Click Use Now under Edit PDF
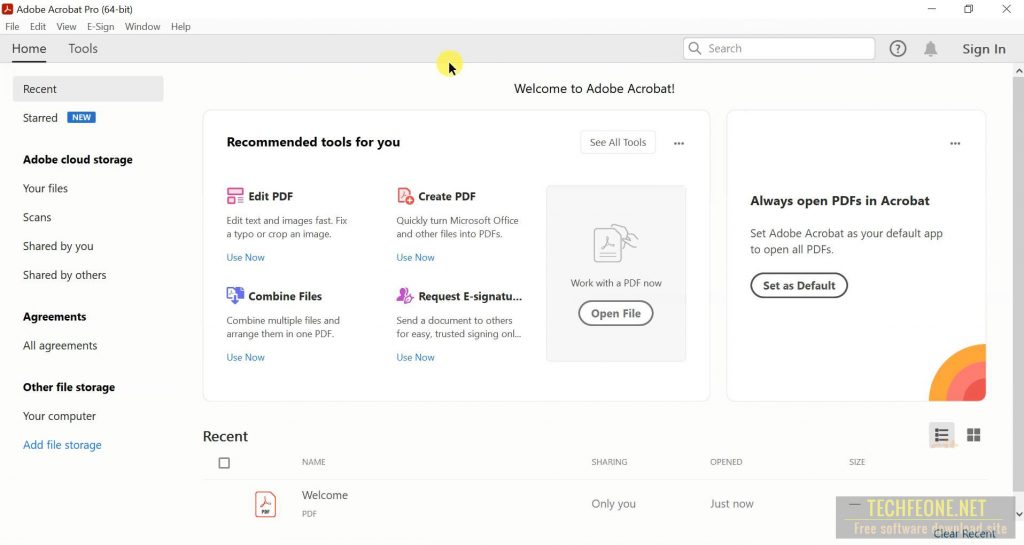The width and height of the screenshot is (1024, 545). point(246,257)
